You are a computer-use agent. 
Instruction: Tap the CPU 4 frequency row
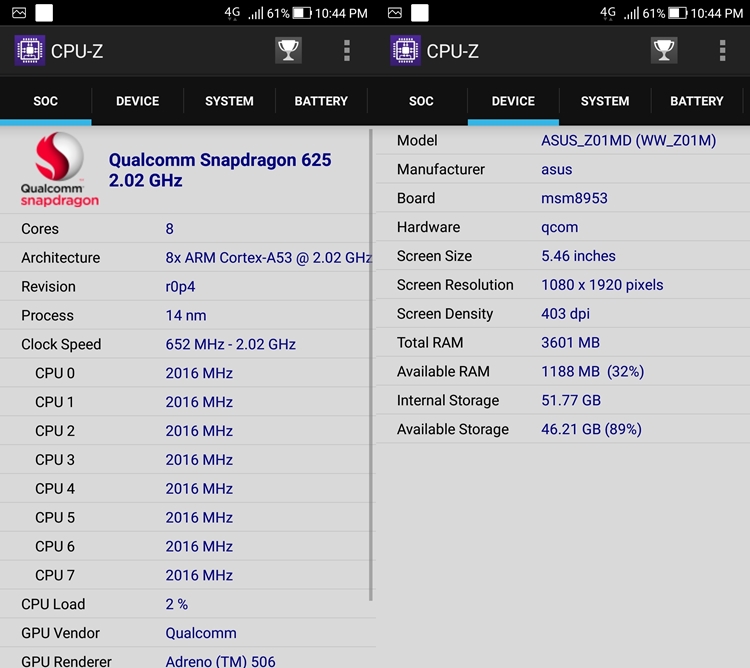point(188,489)
